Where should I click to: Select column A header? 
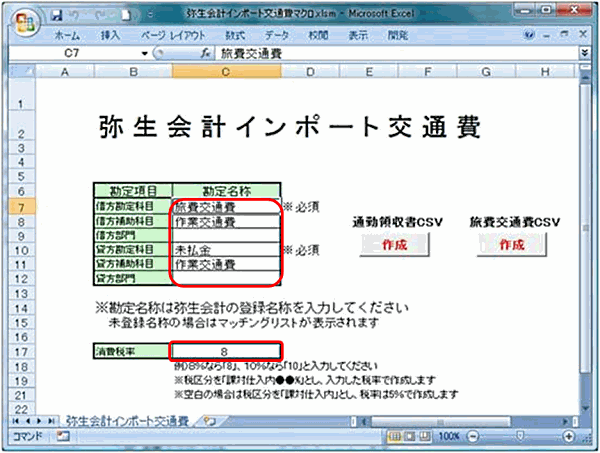point(65,72)
